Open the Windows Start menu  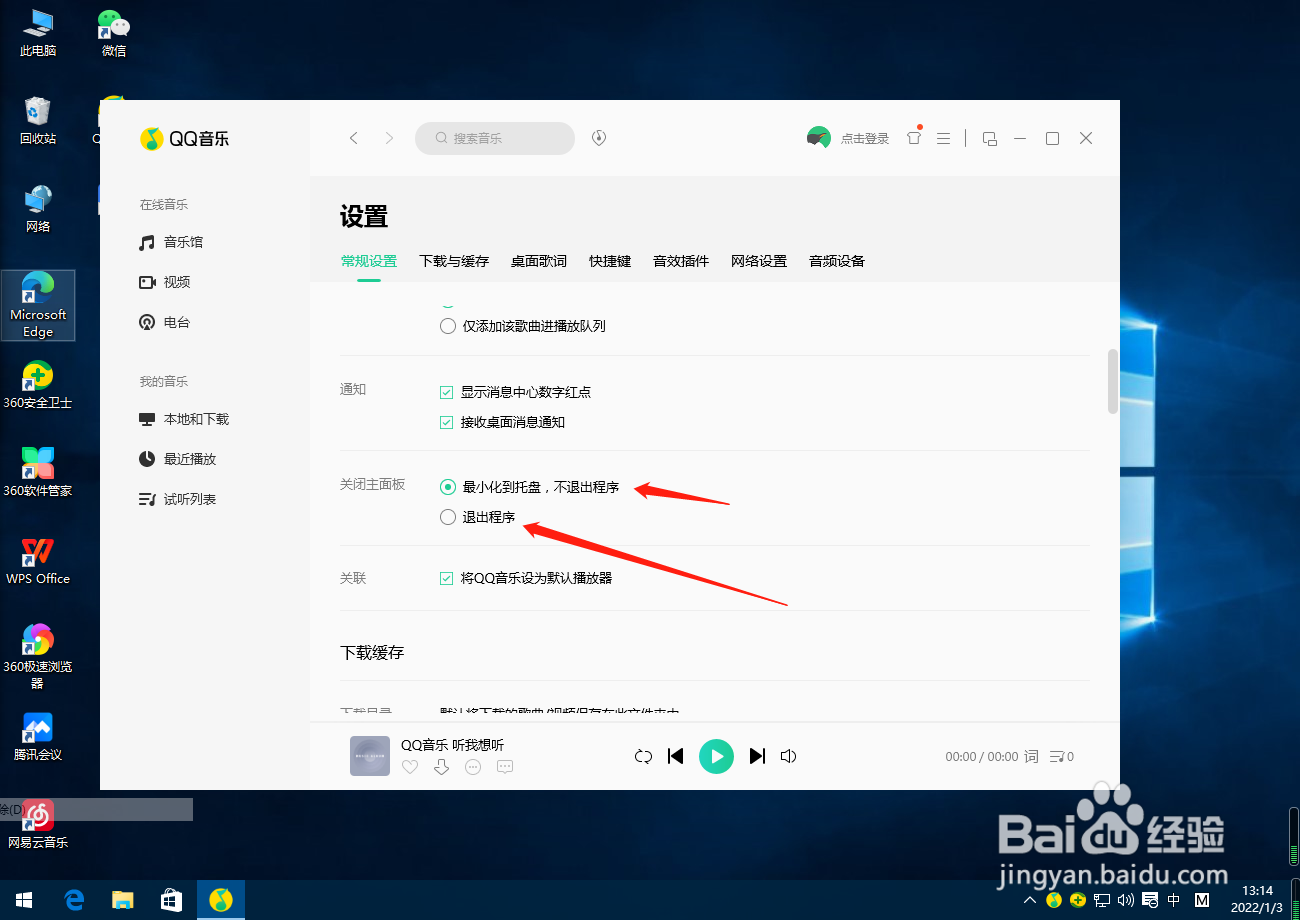[23, 899]
